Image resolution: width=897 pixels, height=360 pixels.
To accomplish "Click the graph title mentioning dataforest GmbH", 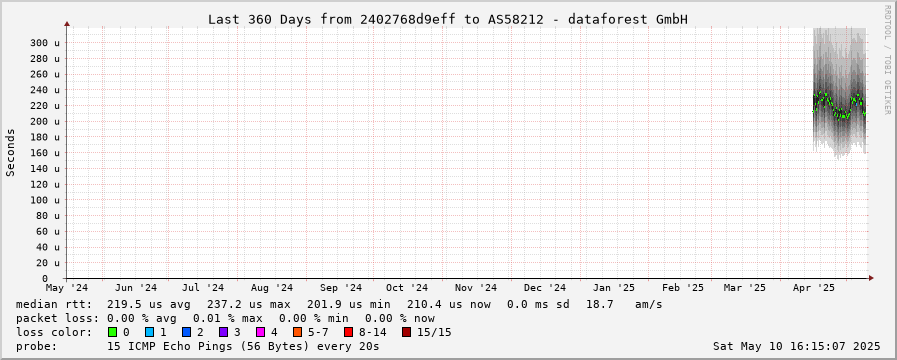I will [448, 19].
